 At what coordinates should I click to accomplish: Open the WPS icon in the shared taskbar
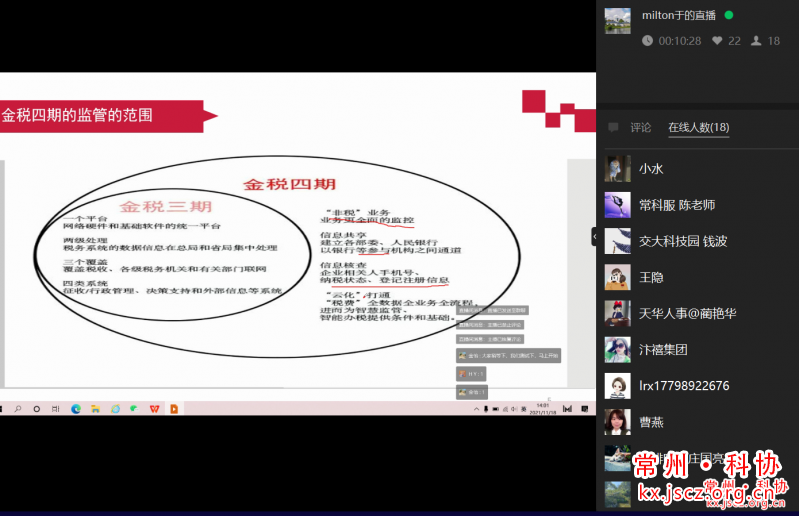pyautogui.click(x=154, y=409)
